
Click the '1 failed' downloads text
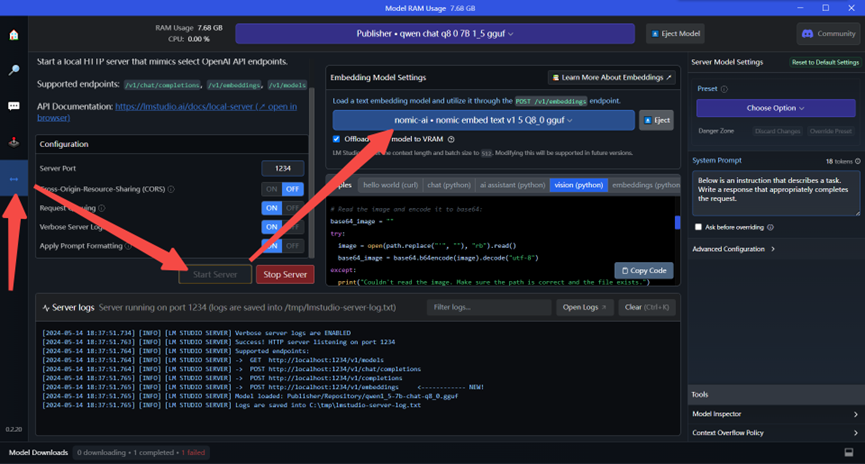[x=193, y=452]
